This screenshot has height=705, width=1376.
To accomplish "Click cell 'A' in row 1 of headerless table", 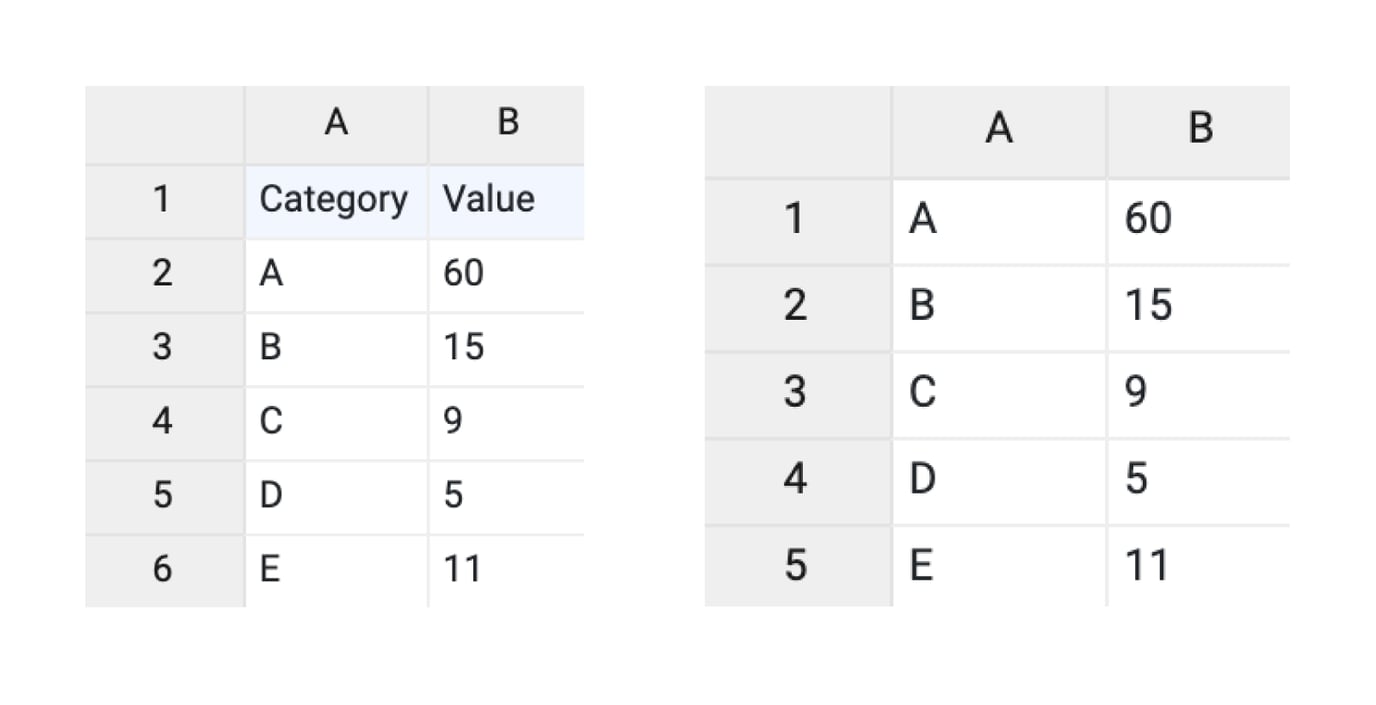I will [x=998, y=219].
